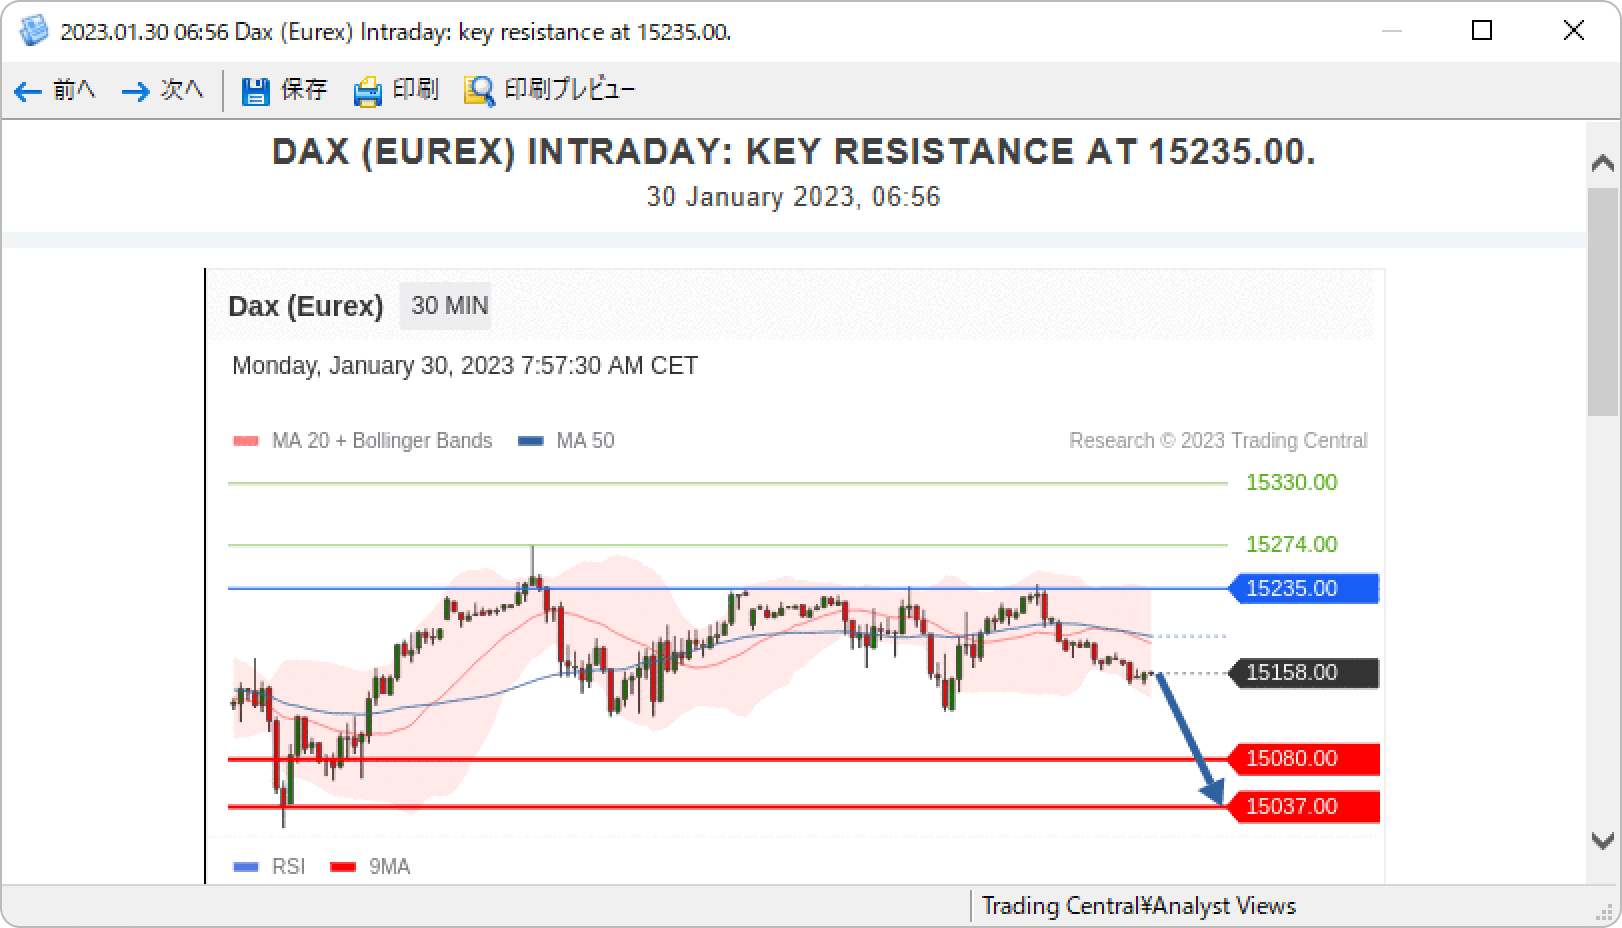Click the 印刷 printer icon

click(368, 92)
